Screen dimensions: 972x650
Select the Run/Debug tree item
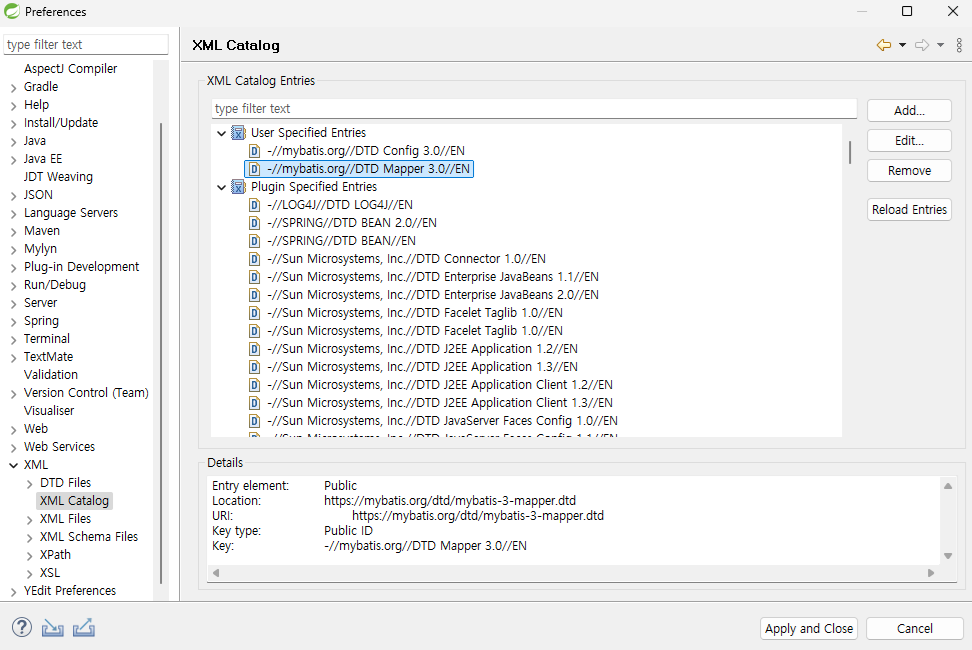coord(55,284)
